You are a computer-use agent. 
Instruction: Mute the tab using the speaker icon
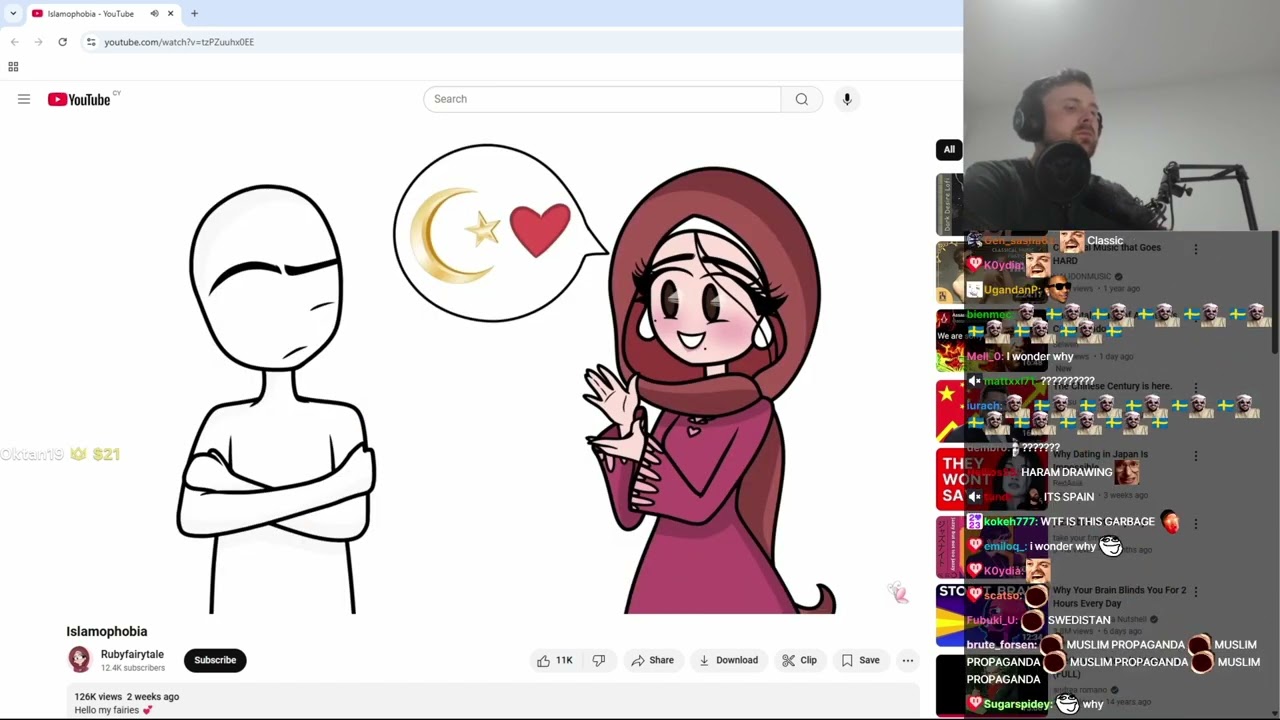click(154, 14)
